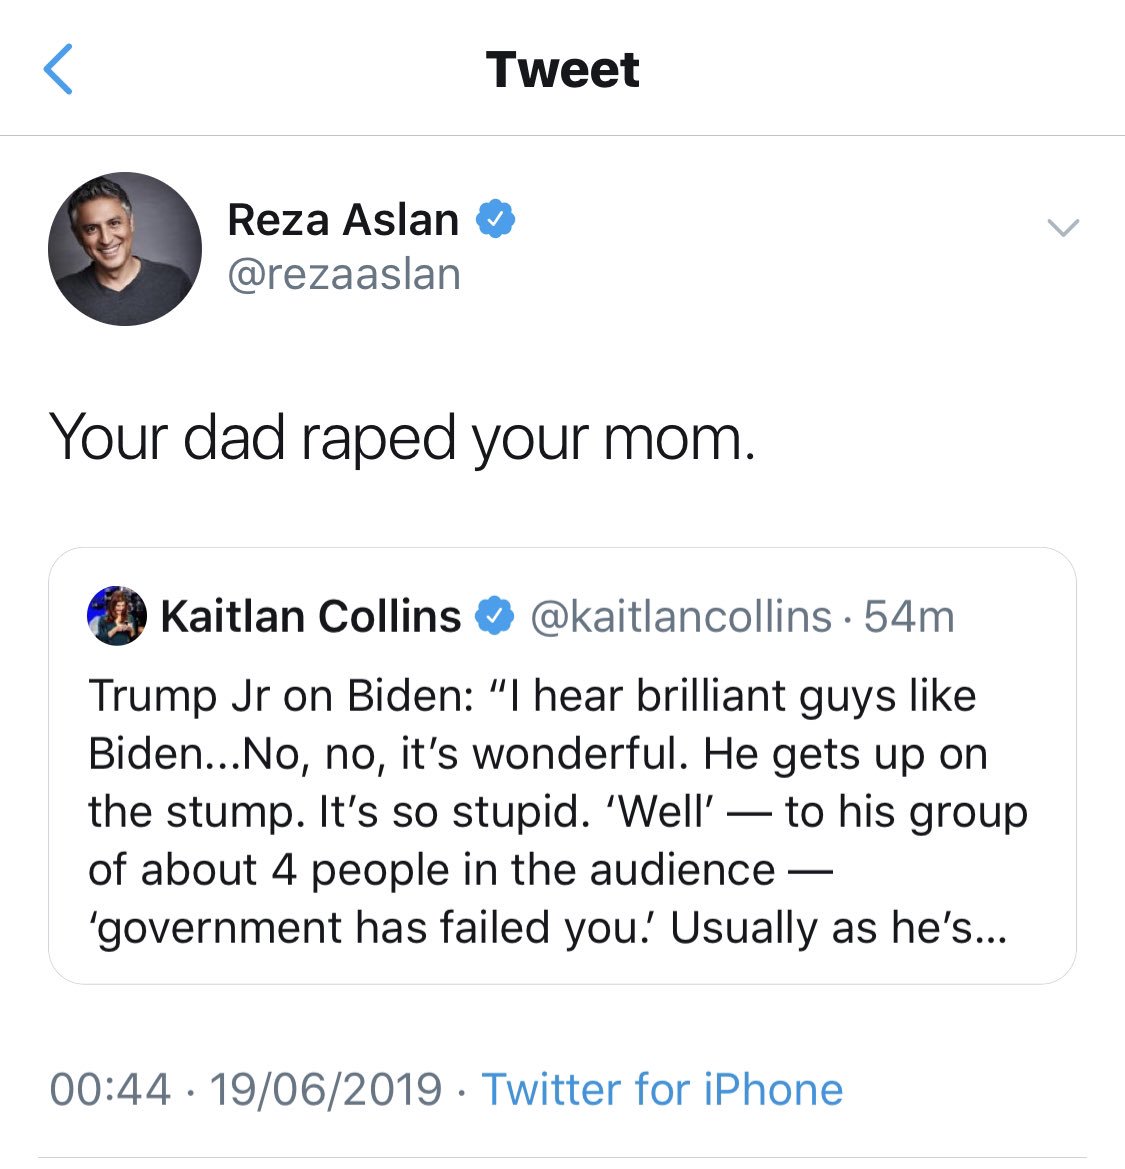The width and height of the screenshot is (1125, 1169).
Task: Click the Twitter for iPhone link
Action: 662,1089
